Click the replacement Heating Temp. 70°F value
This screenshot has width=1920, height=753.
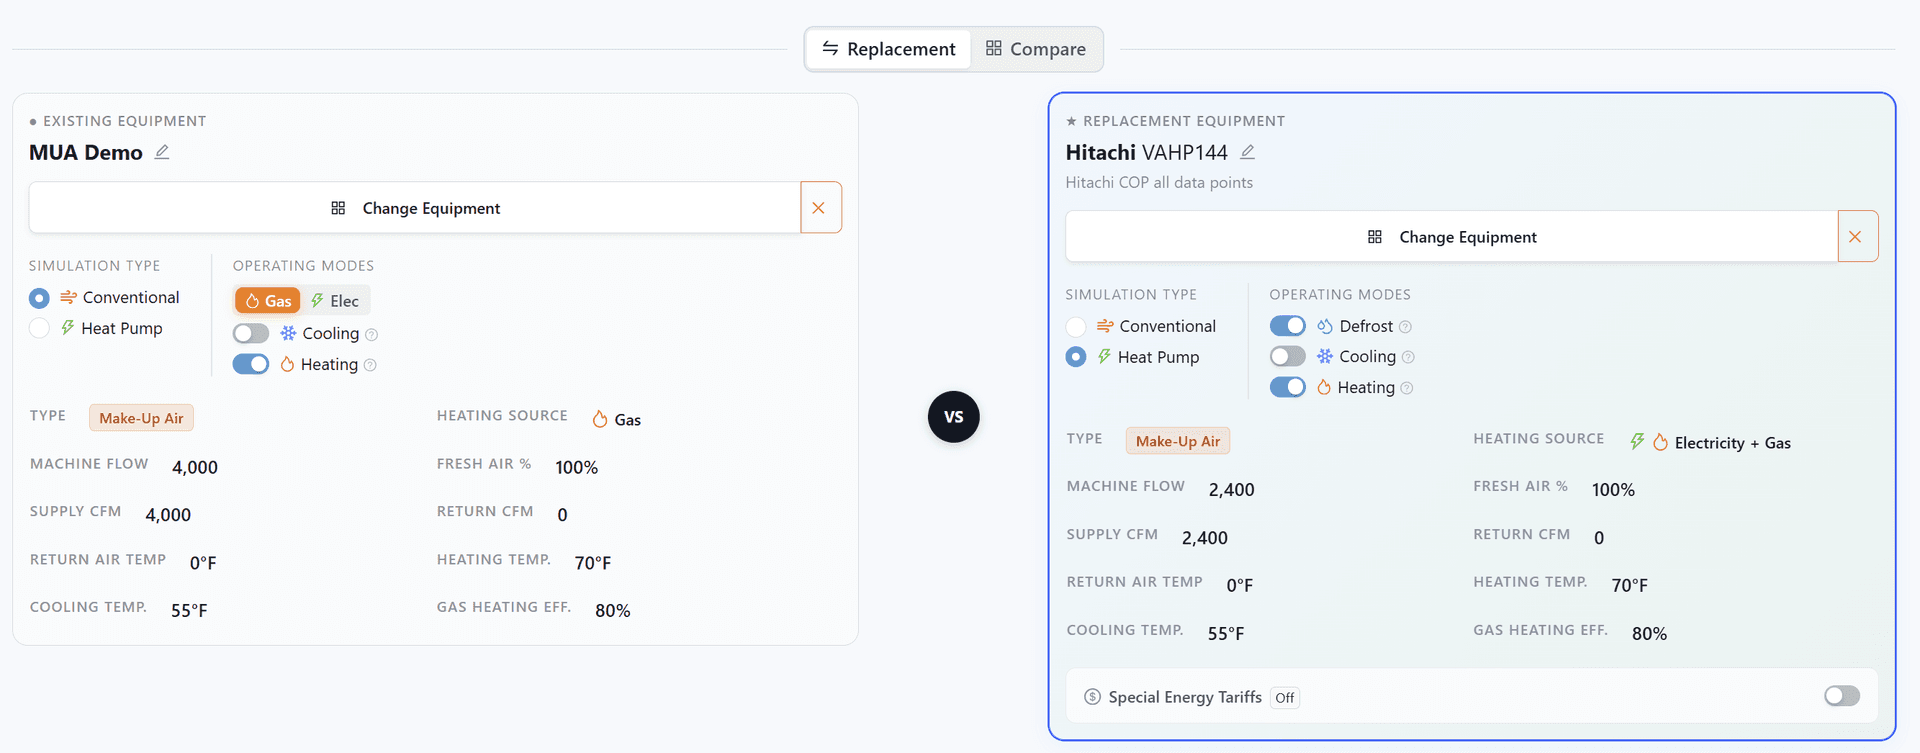tap(1630, 586)
